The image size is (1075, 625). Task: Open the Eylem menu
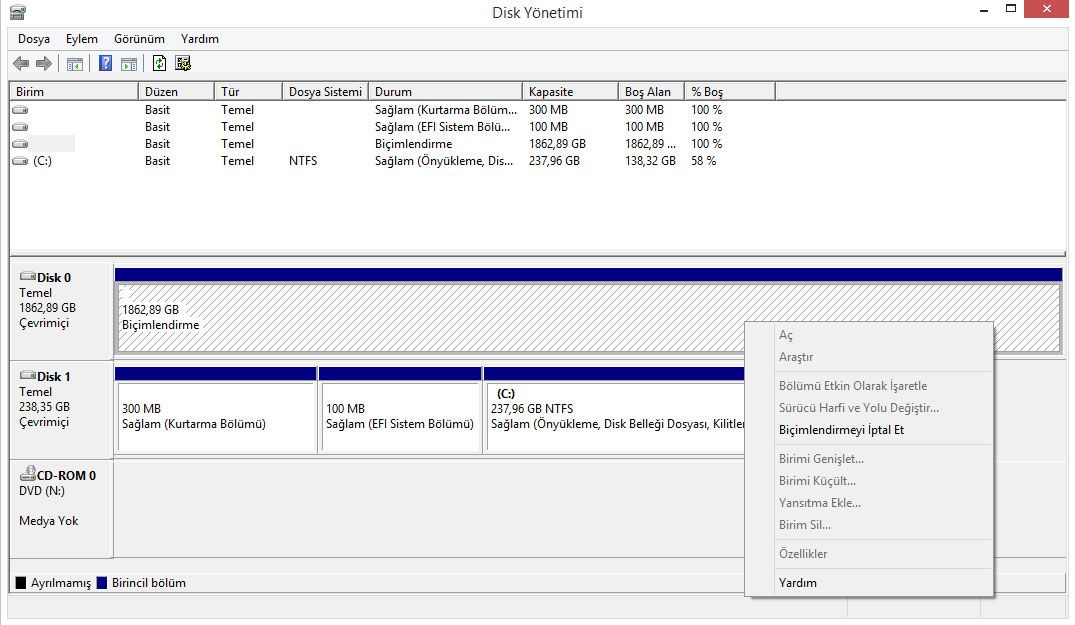coord(82,39)
